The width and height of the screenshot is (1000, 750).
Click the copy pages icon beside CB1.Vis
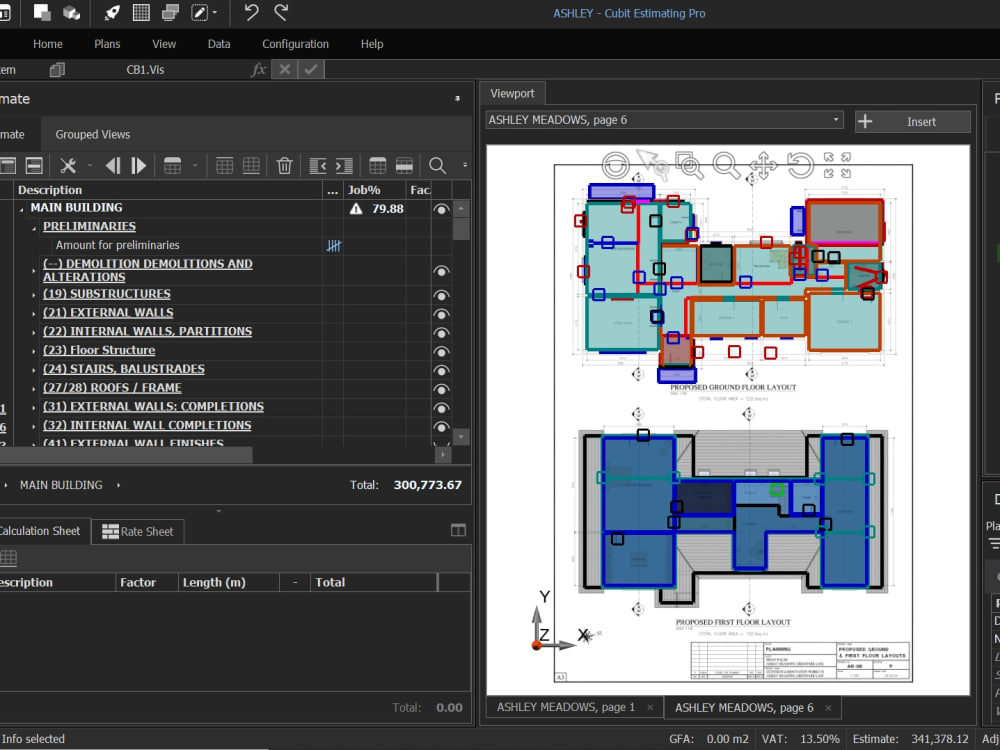point(57,70)
